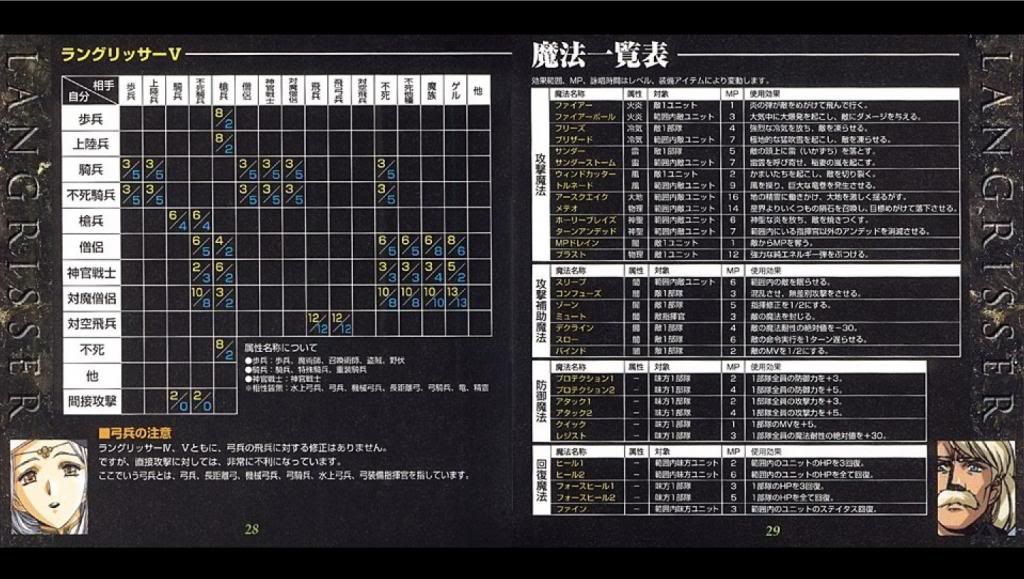
Task: Click the '回復魔法' category label
Action: (x=540, y=480)
